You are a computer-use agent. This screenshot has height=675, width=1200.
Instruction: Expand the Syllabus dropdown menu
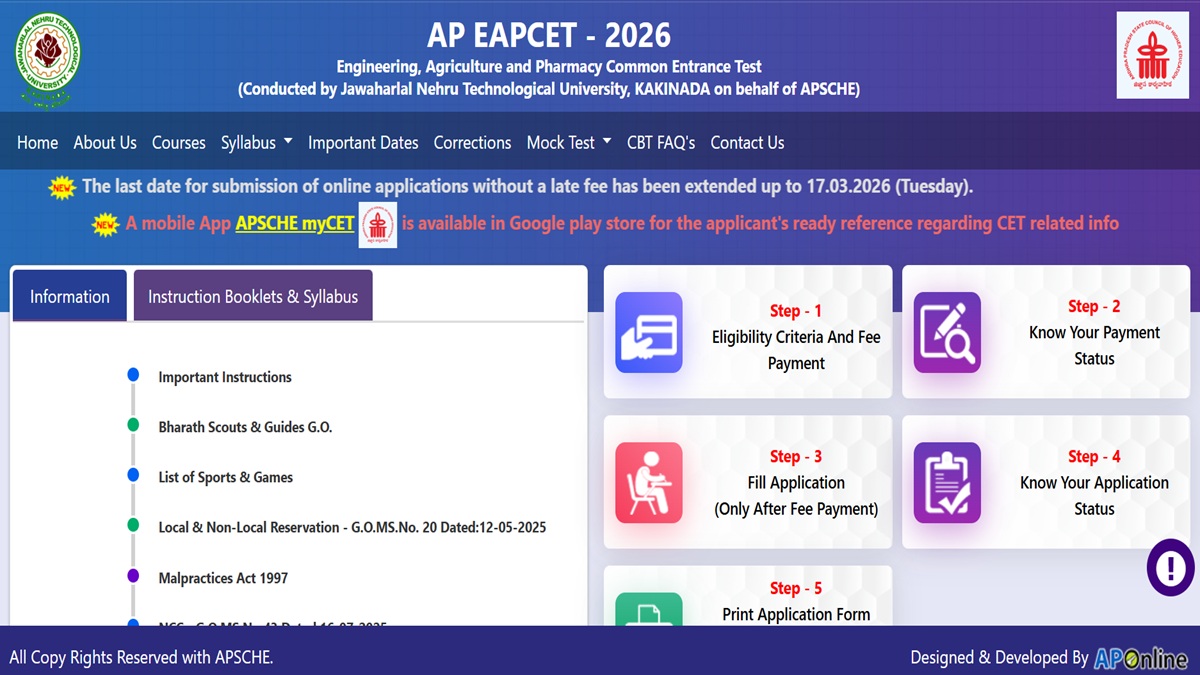click(x=256, y=142)
